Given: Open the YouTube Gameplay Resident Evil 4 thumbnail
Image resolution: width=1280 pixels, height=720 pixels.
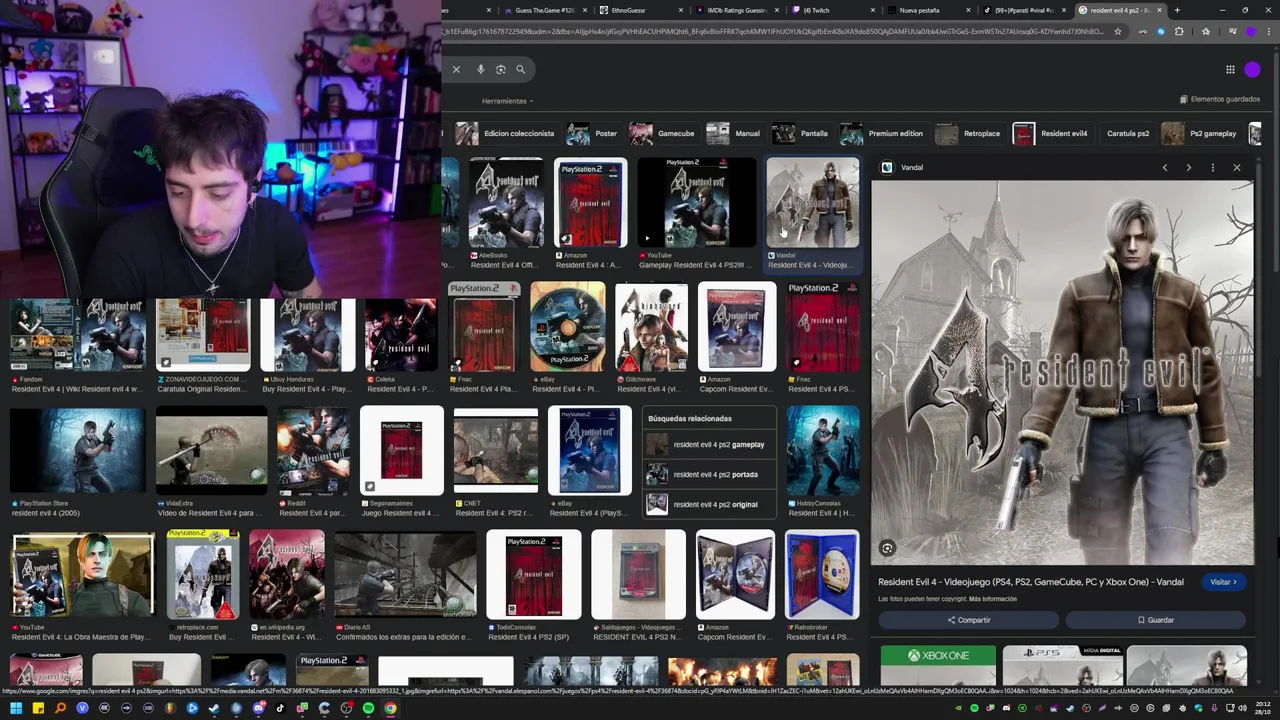Looking at the screenshot, I should coord(697,203).
